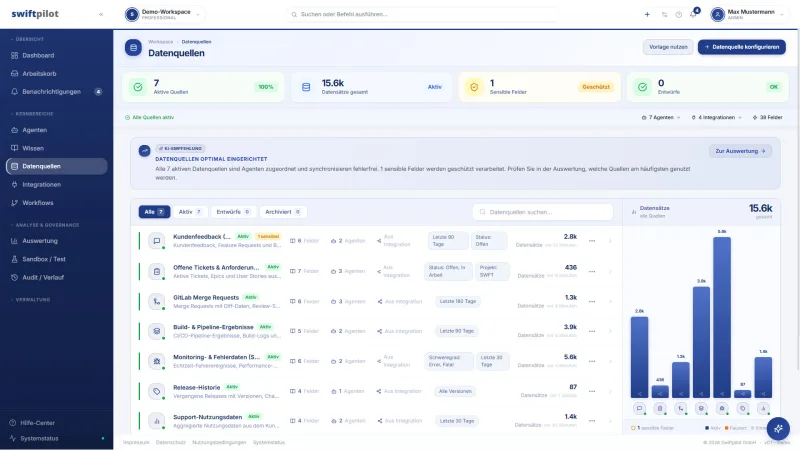This screenshot has width=800, height=450.
Task: Open Auswertung in the sidebar
Action: pyautogui.click(x=56, y=241)
